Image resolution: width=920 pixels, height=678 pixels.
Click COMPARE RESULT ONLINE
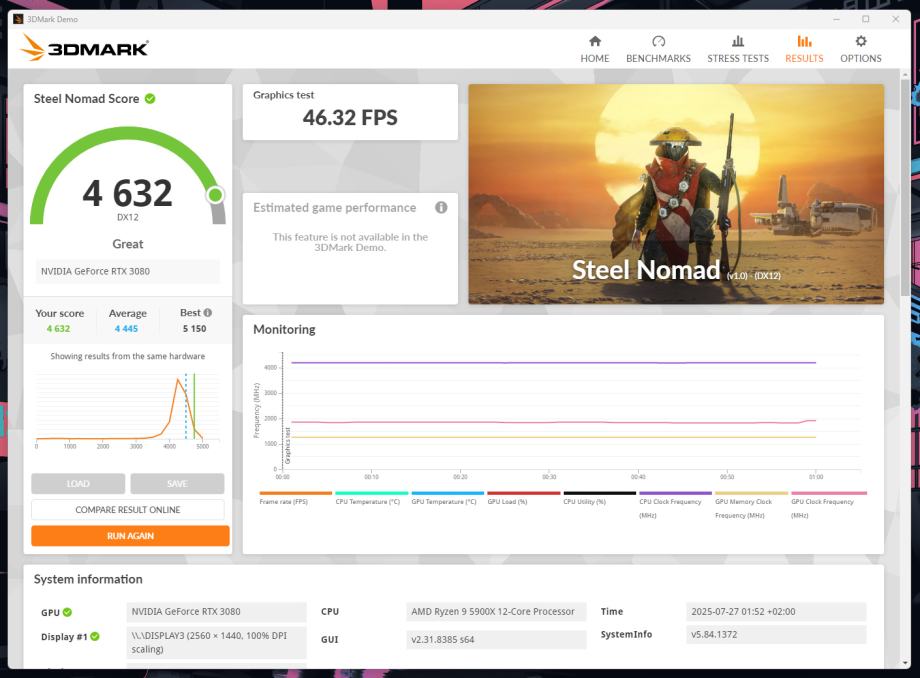pyautogui.click(x=128, y=510)
